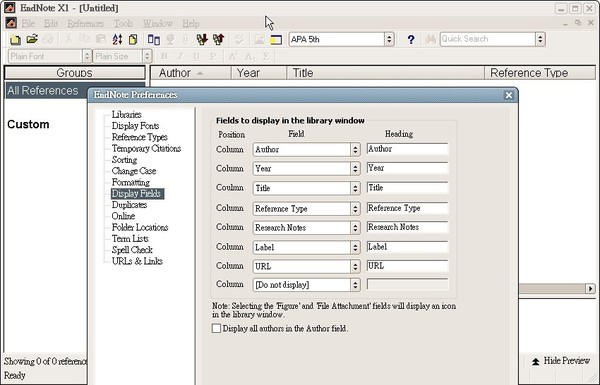Click the Open Library folder icon
The width and height of the screenshot is (600, 385).
32,39
